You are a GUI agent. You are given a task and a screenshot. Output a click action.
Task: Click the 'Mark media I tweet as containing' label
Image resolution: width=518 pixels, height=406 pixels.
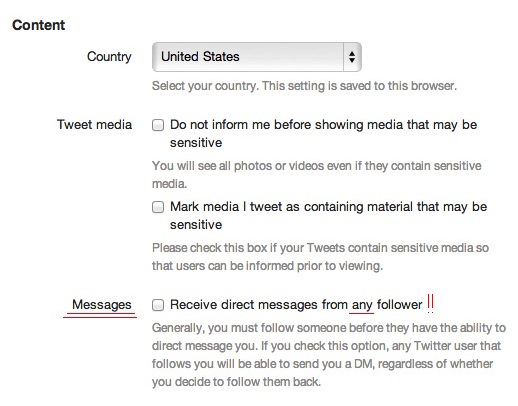[x=328, y=216]
